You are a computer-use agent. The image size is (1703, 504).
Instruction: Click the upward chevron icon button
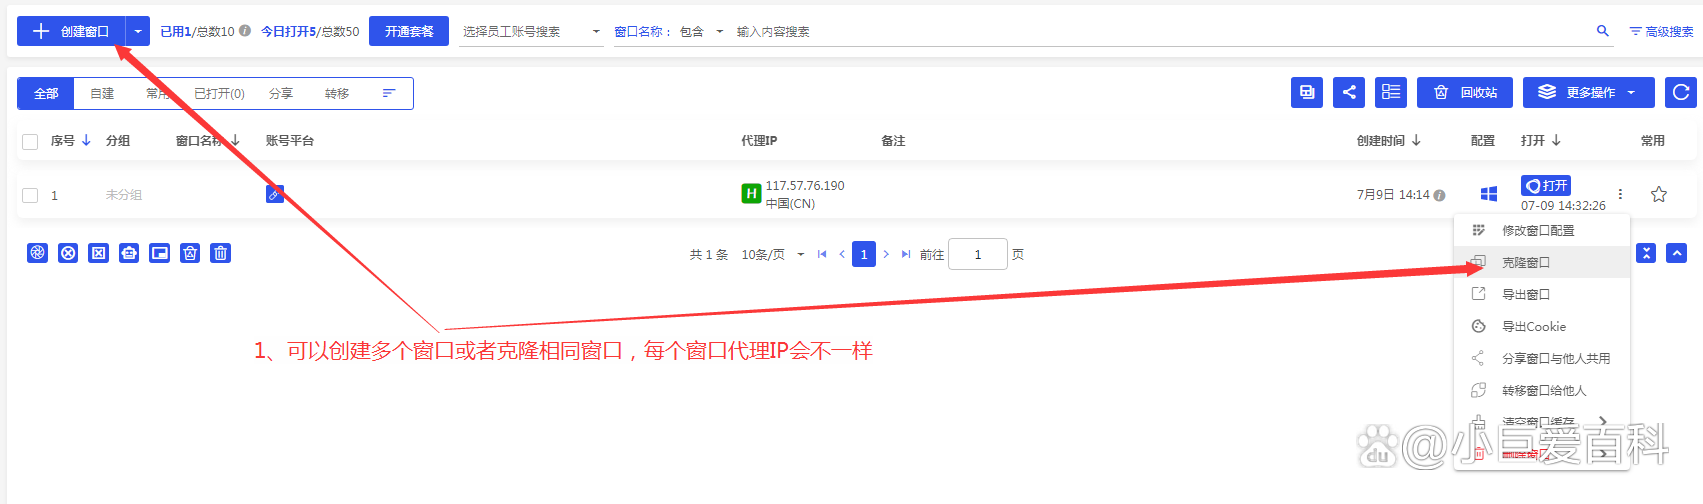click(x=1677, y=253)
